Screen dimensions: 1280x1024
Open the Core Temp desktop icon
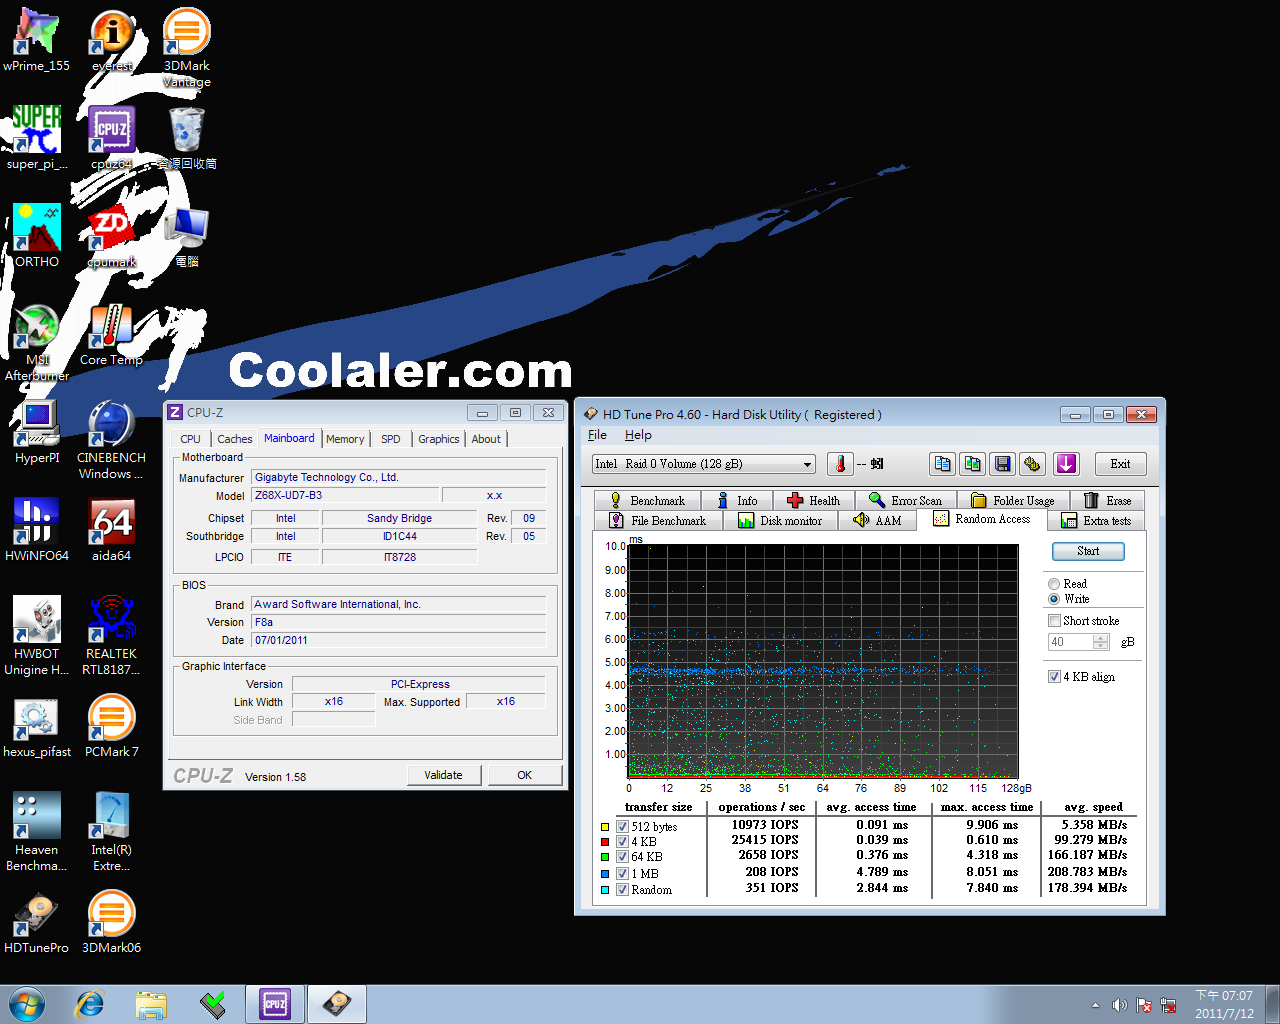tap(112, 334)
